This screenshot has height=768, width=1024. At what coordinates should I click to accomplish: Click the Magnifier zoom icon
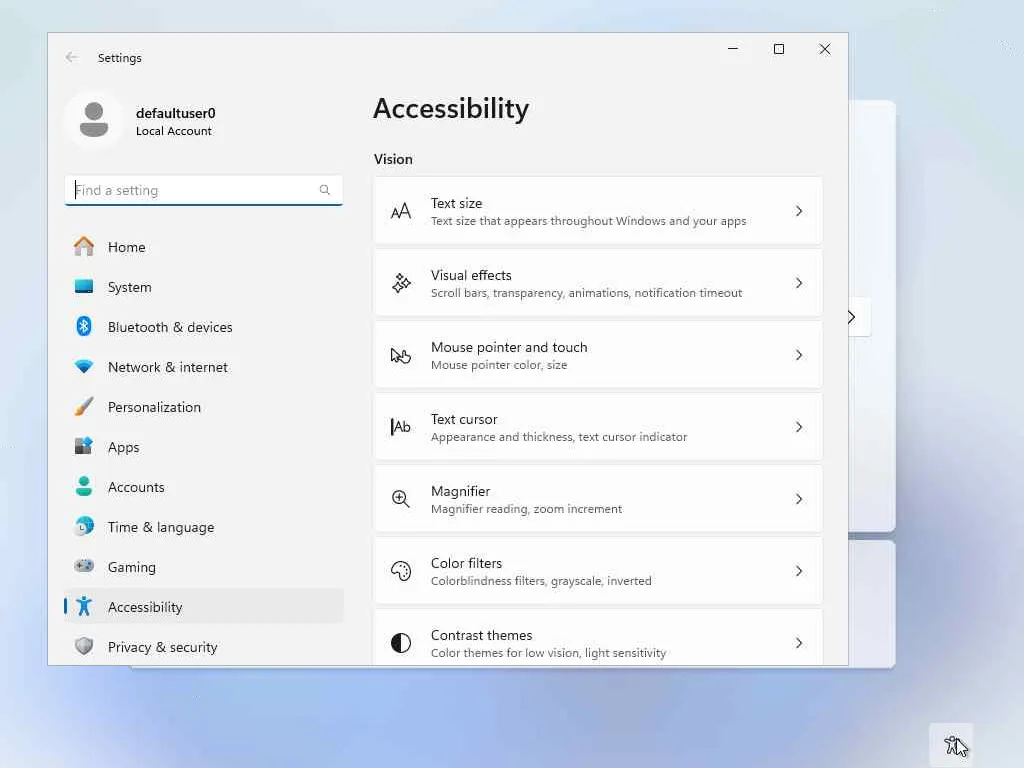coord(401,499)
